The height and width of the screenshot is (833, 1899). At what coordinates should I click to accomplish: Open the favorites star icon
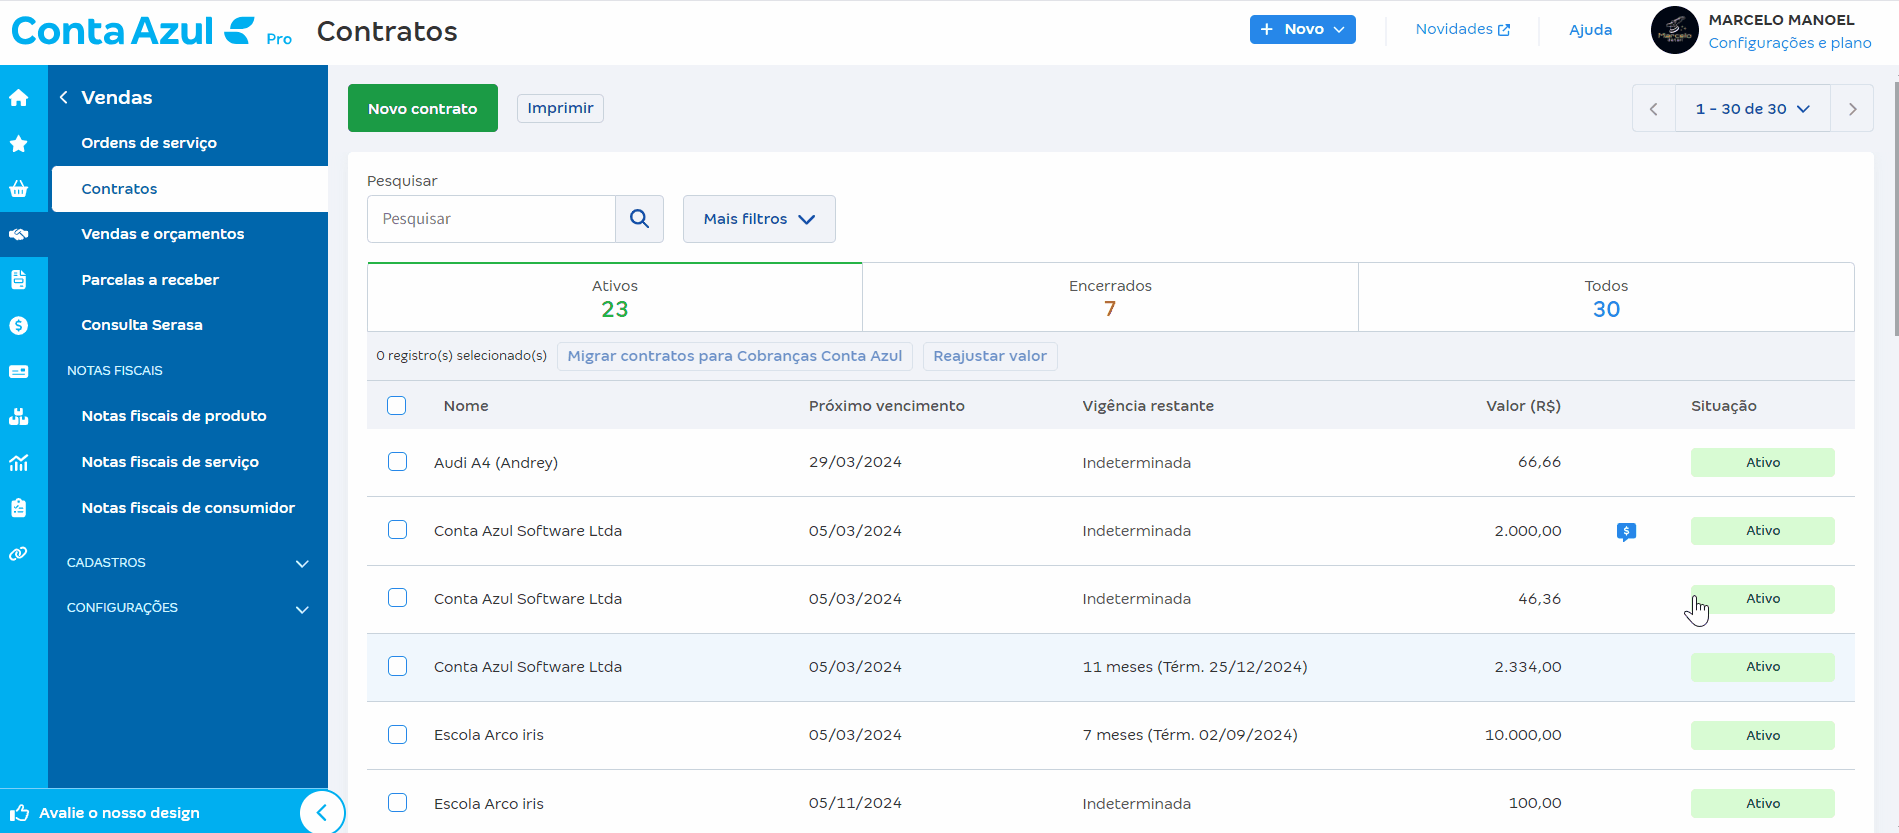[18, 144]
